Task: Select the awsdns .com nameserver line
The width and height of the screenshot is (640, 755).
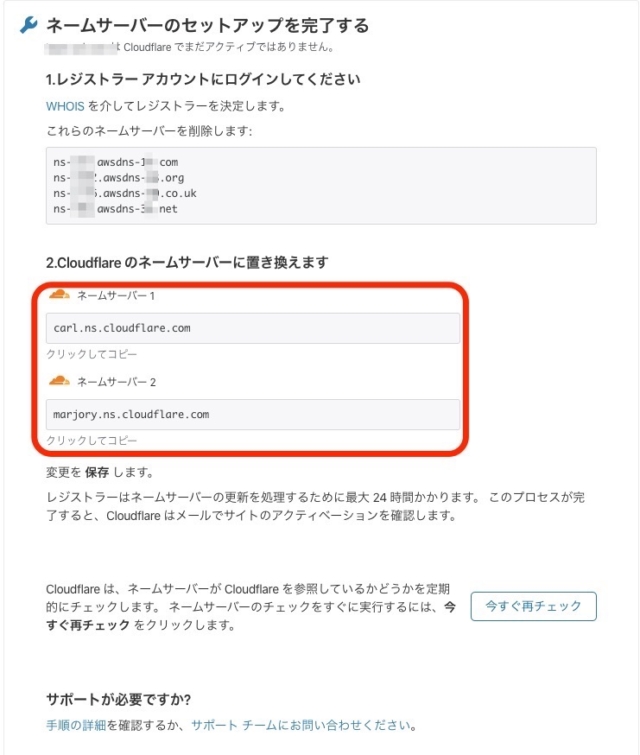Action: click(x=116, y=162)
